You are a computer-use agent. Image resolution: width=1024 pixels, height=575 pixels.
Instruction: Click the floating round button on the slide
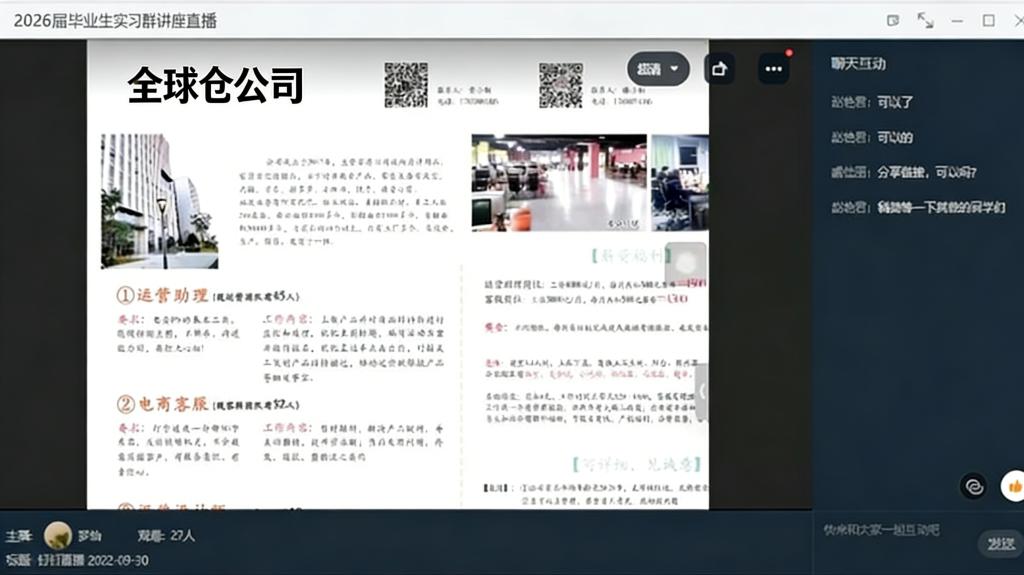686,263
